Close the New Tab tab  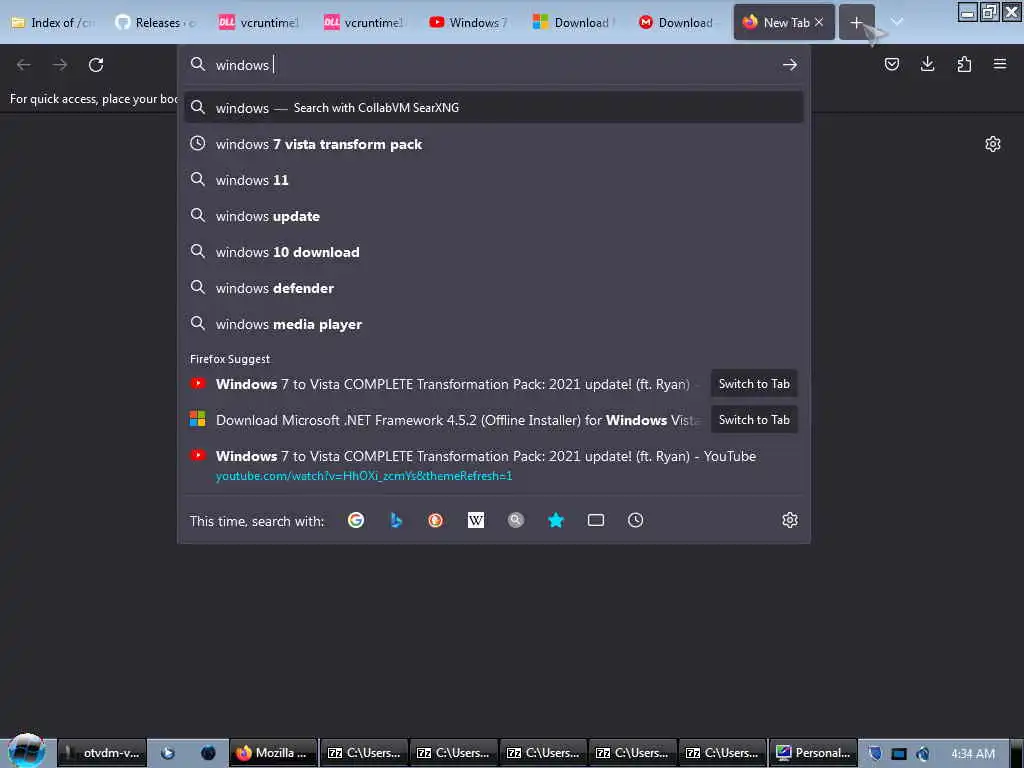click(x=819, y=22)
